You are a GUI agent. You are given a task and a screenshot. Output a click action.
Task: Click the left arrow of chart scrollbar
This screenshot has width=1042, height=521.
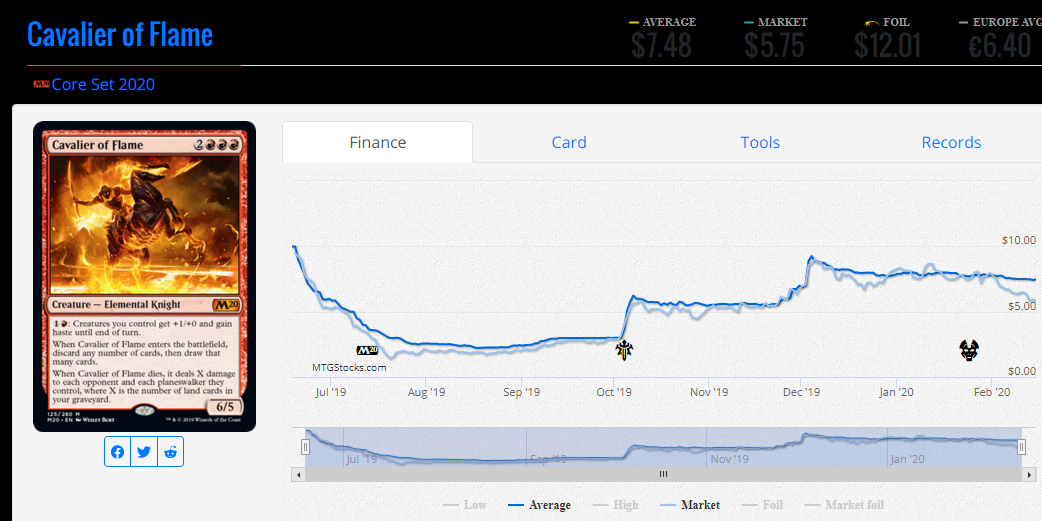[298, 474]
